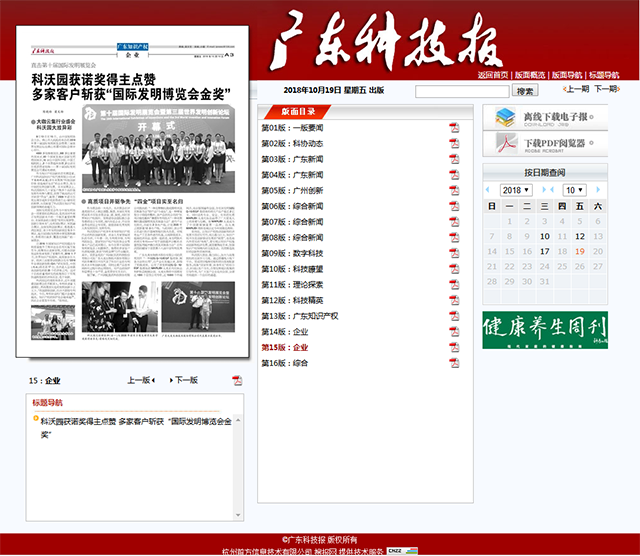
Task: Download PDF icon for 第05版 广州创新
Action: (x=453, y=190)
